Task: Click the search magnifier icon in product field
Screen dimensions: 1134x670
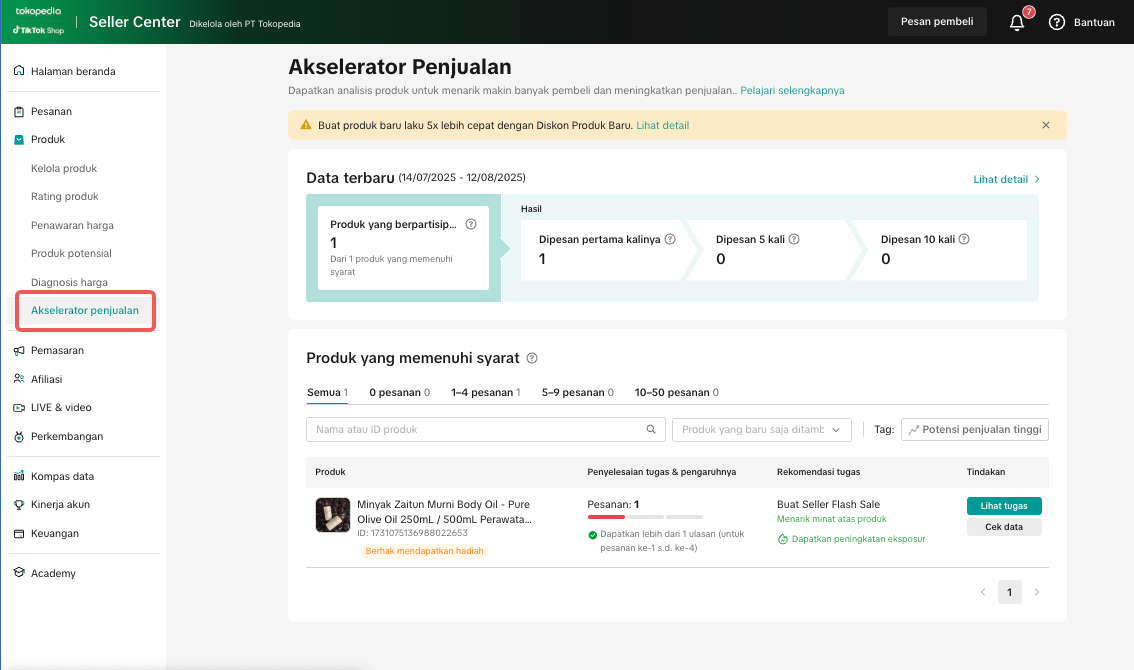Action: 651,429
